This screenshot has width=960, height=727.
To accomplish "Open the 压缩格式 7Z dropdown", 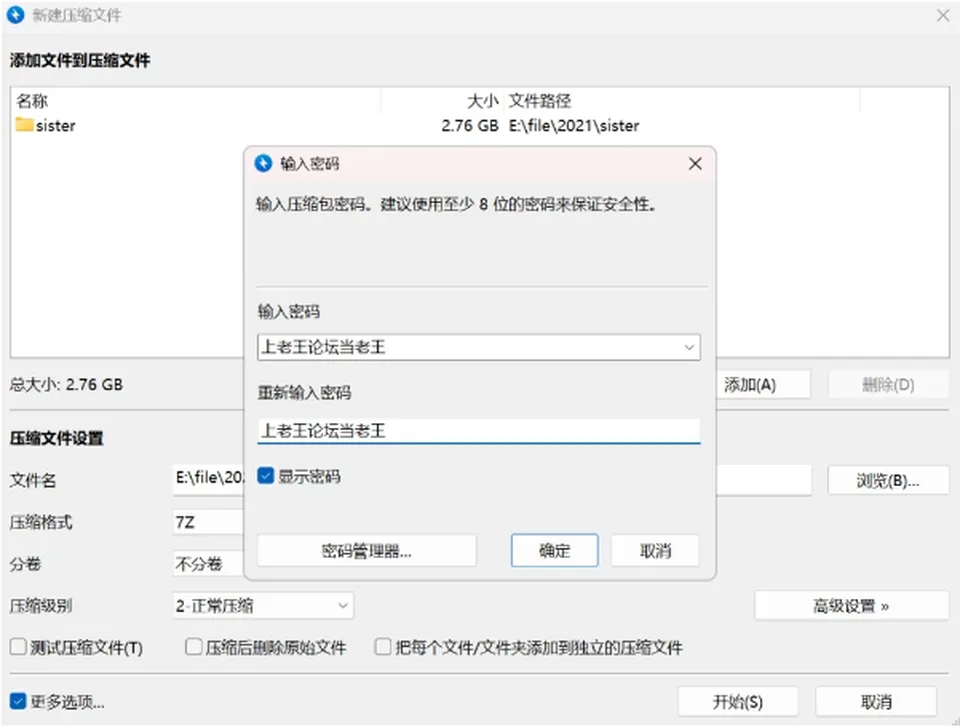I will coord(209,522).
